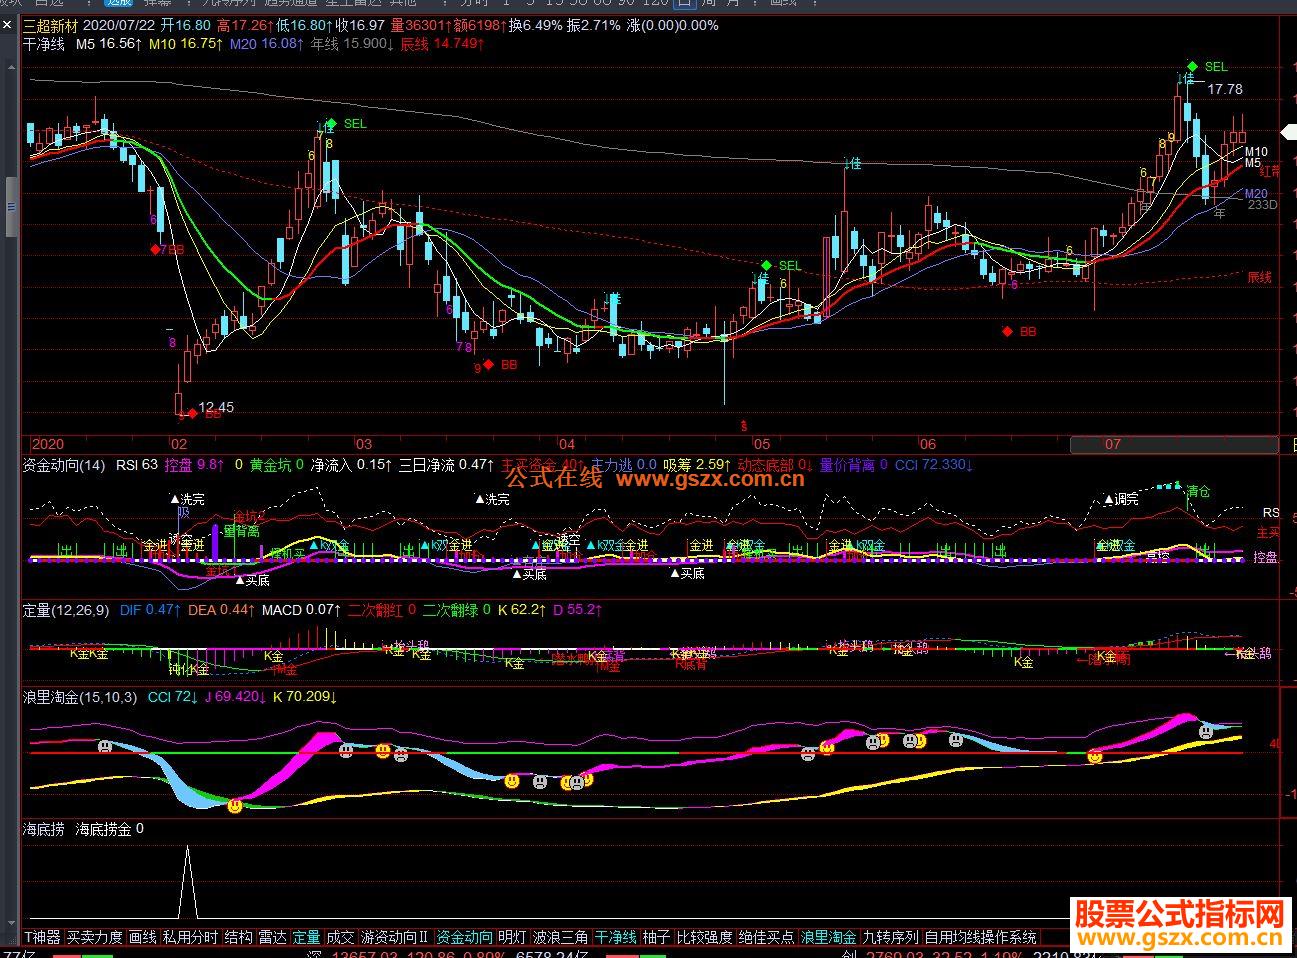Click the 黄金坑 label
This screenshot has height=958, width=1297.
[x=270, y=465]
